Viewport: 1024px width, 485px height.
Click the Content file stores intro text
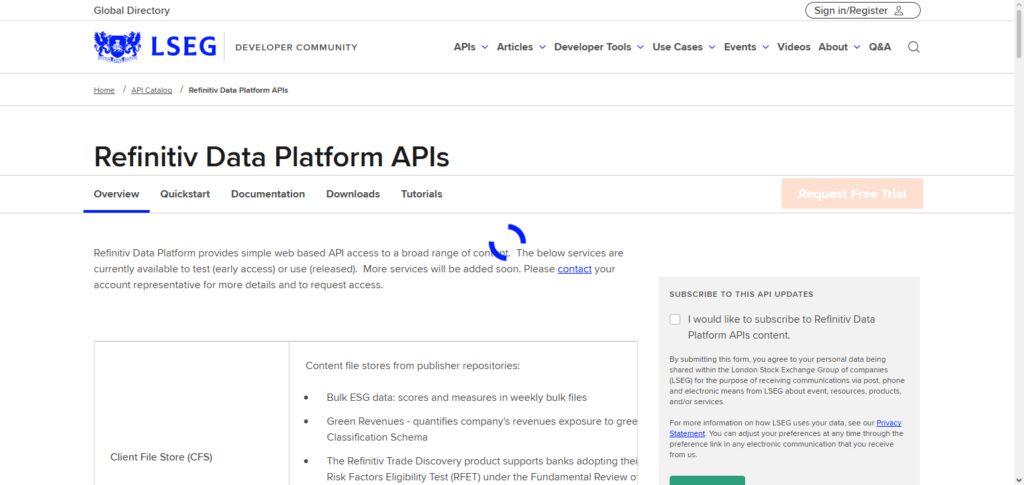(x=413, y=366)
